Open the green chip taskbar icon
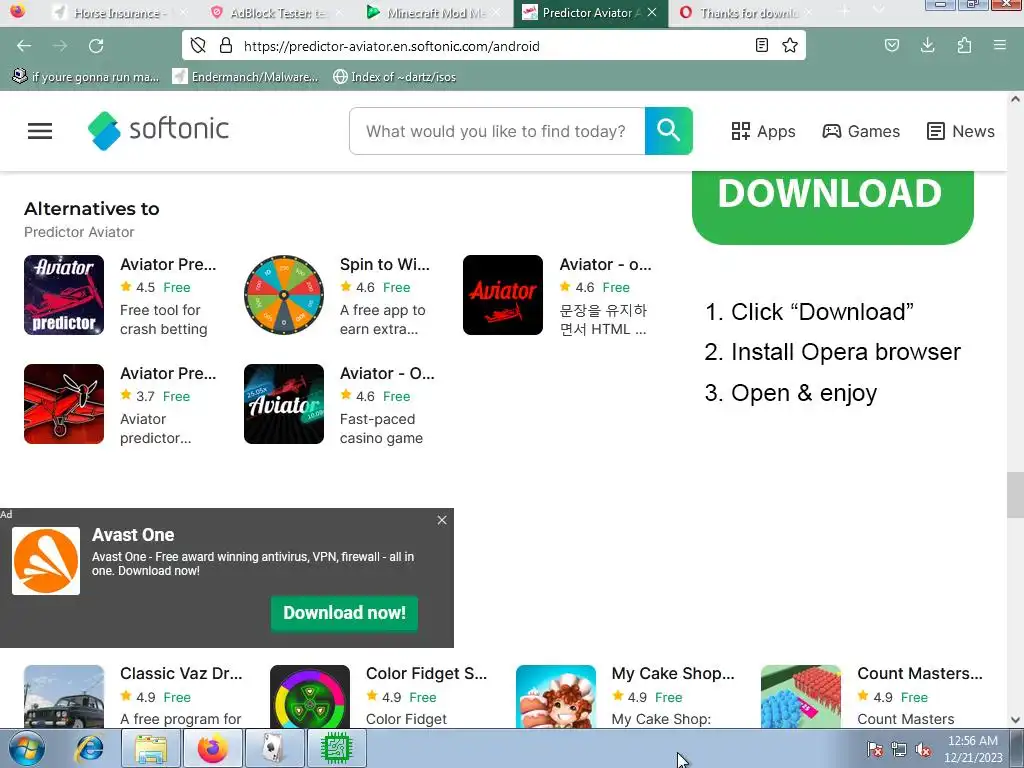 pyautogui.click(x=337, y=748)
